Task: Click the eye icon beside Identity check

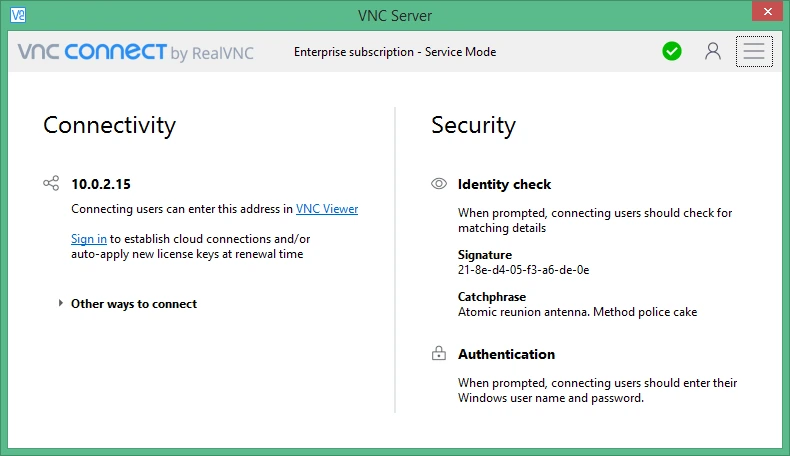Action: (x=439, y=184)
